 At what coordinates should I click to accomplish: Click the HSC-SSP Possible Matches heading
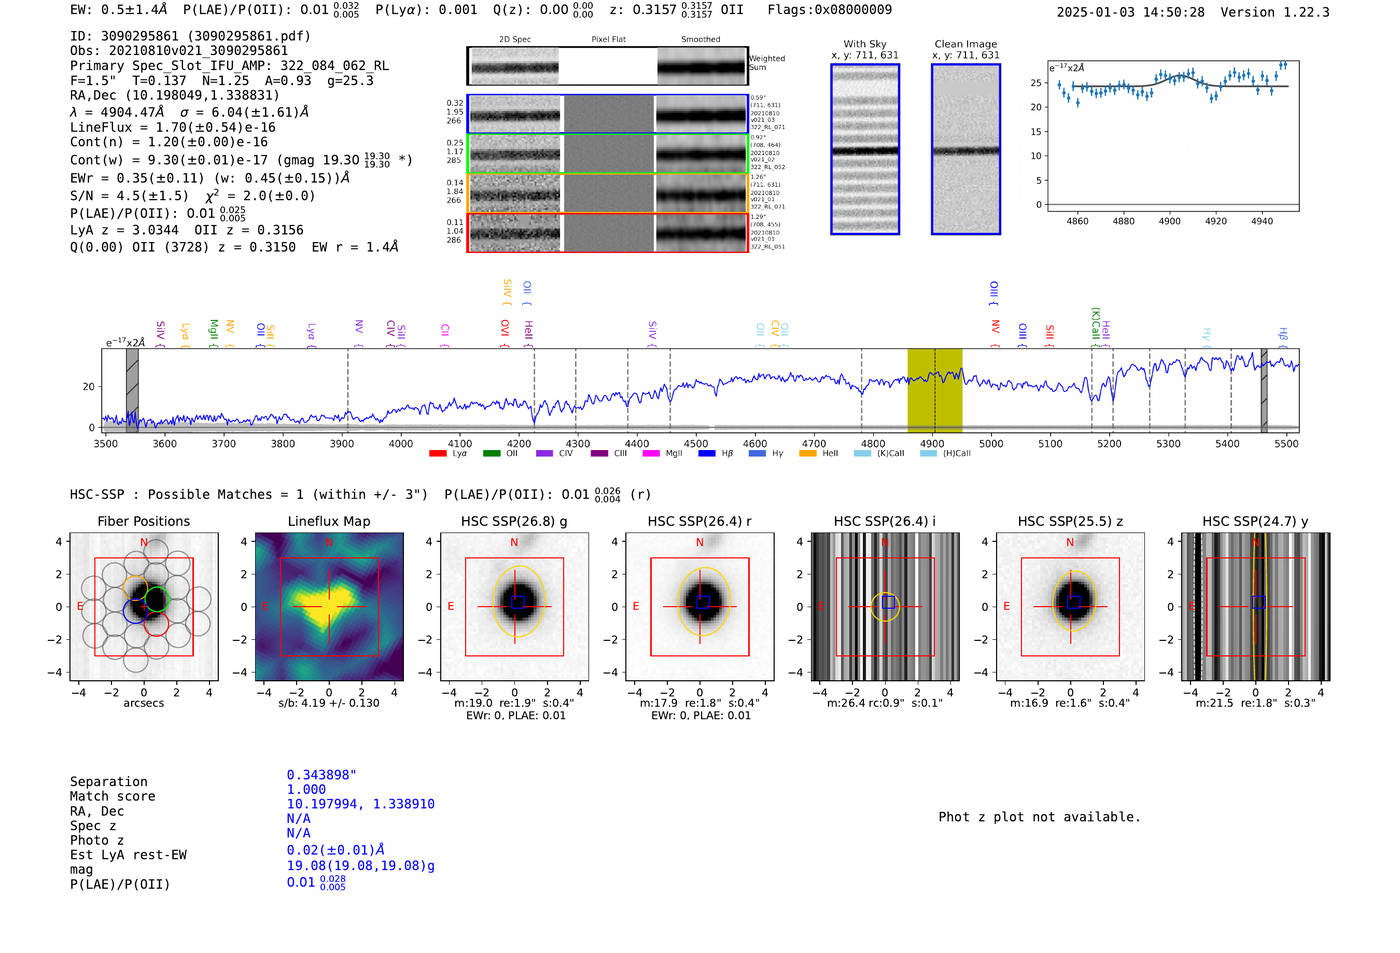pos(249,494)
